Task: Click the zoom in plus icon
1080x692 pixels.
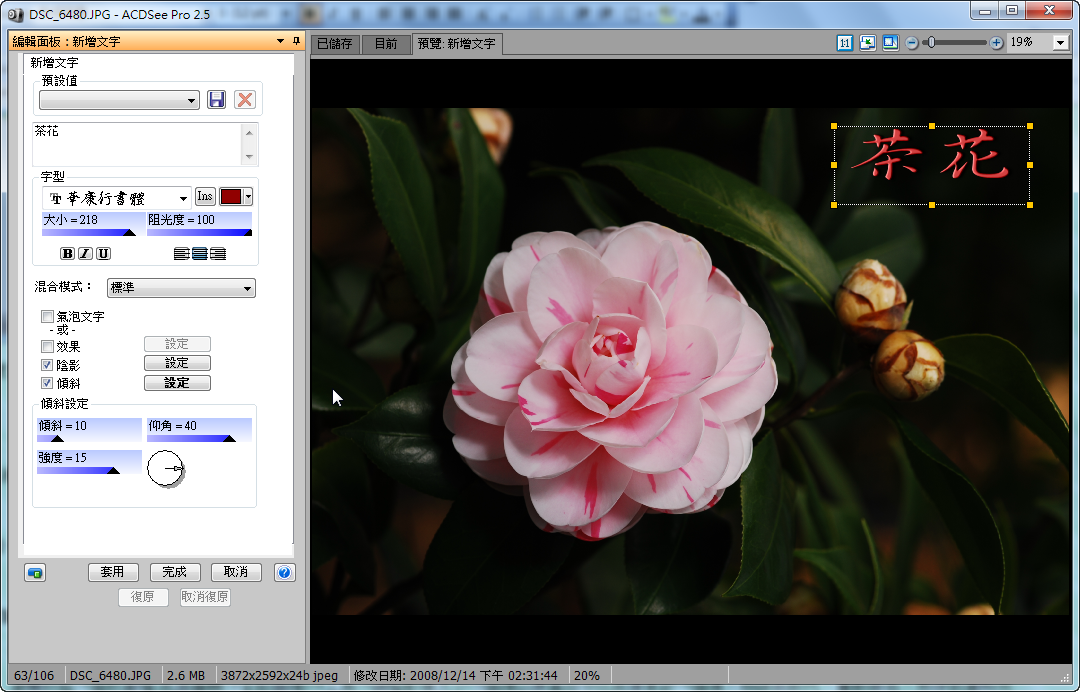Action: coord(996,43)
